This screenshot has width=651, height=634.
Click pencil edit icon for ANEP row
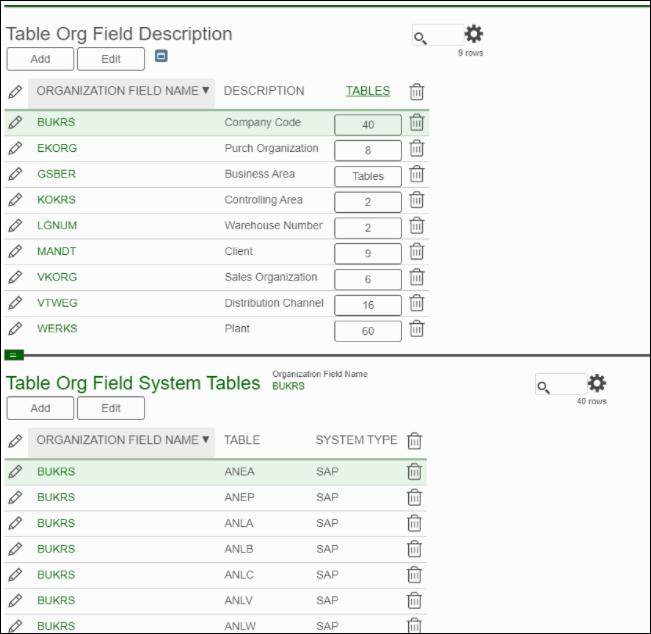click(x=15, y=497)
